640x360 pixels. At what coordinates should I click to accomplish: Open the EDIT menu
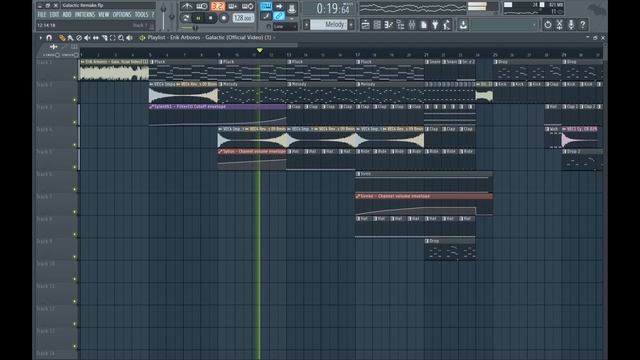[54, 15]
